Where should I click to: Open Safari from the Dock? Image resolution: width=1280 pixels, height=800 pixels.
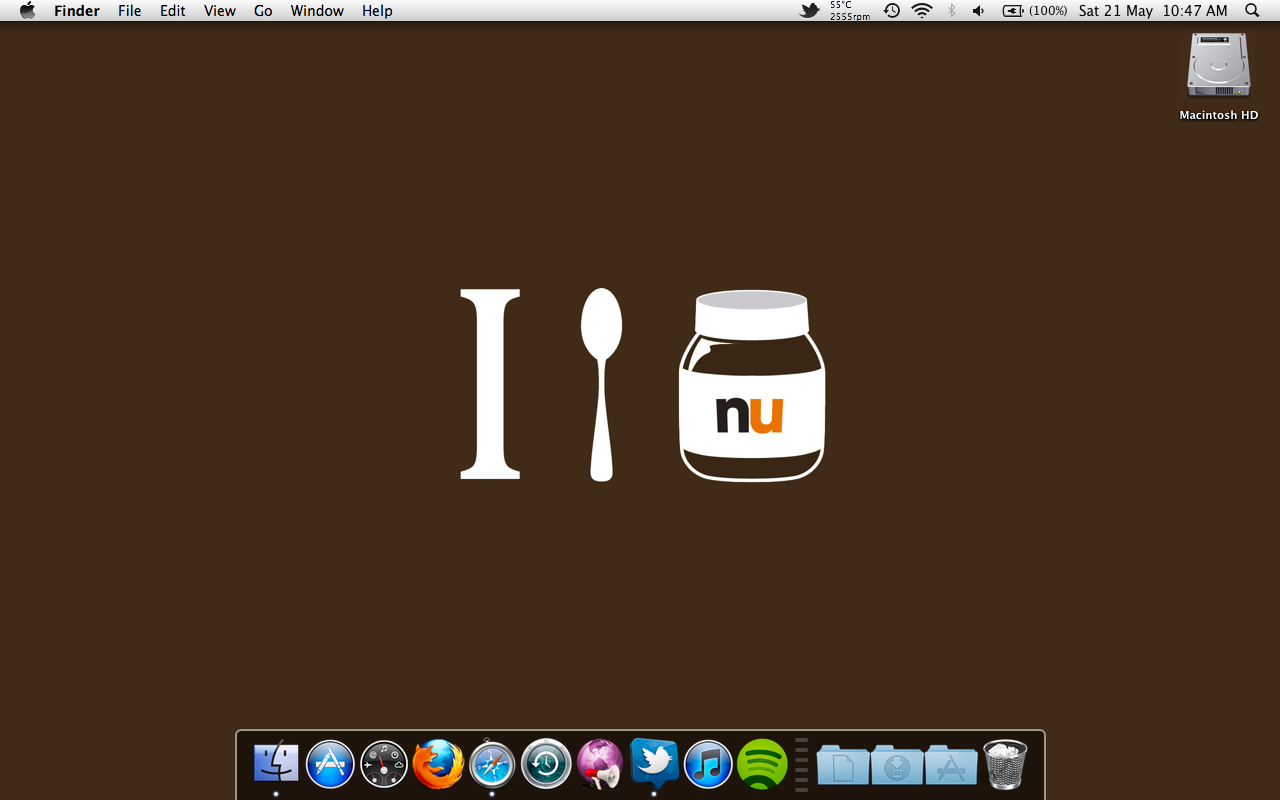(x=492, y=764)
